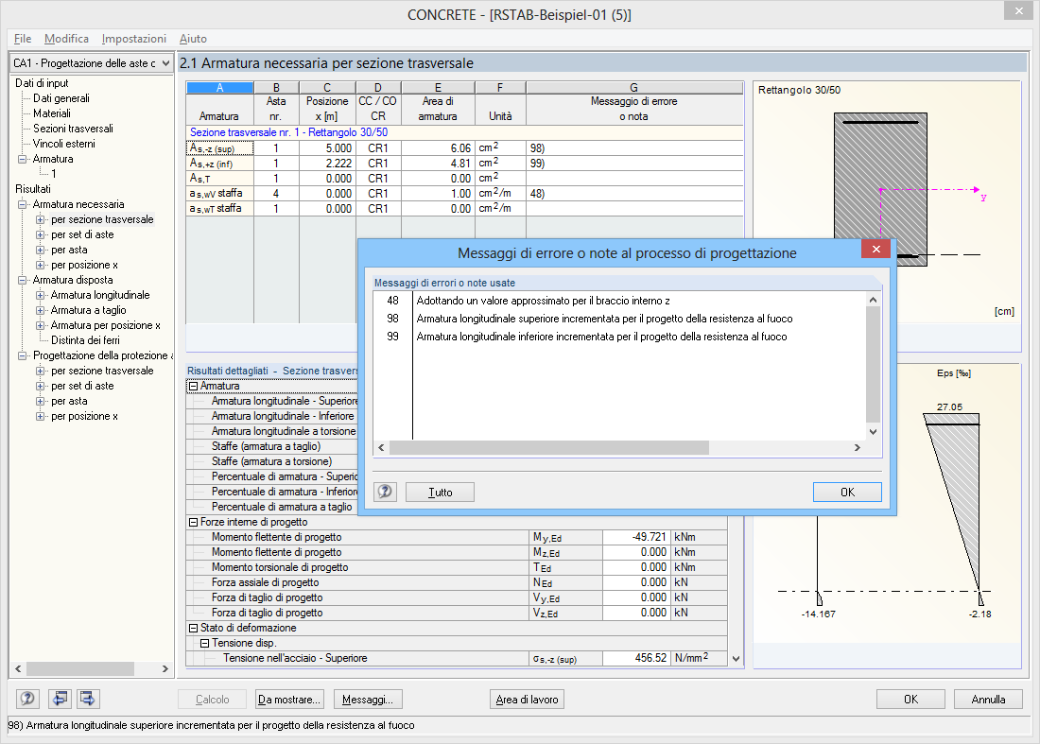Image resolution: width=1040 pixels, height=744 pixels.
Task: Expand the 'Armatura longitudinale' tree node
Action: 40,295
